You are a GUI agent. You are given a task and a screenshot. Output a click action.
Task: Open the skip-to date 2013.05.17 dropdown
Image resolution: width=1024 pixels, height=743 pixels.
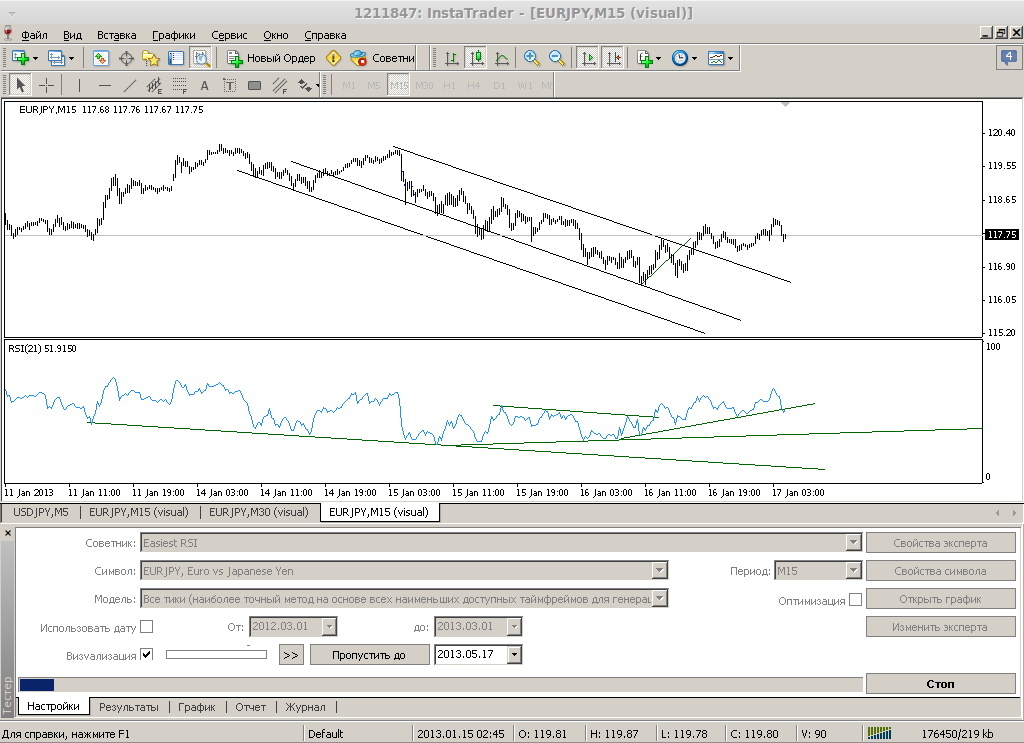(x=514, y=654)
